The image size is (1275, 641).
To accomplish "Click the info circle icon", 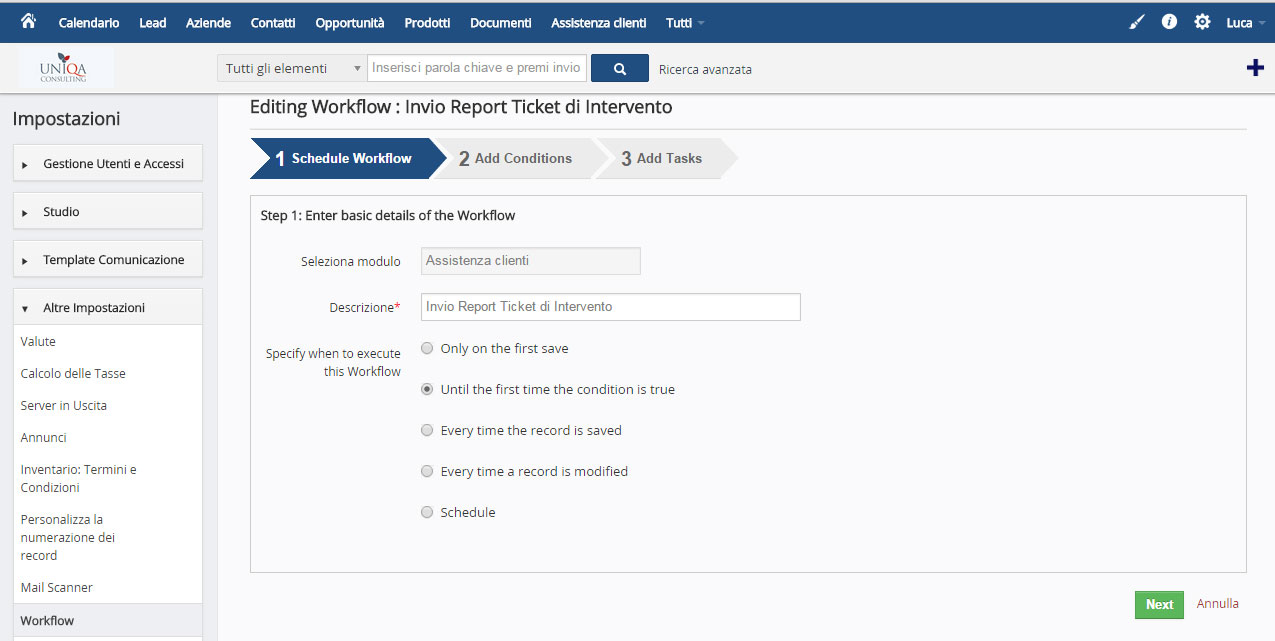I will tap(1169, 21).
